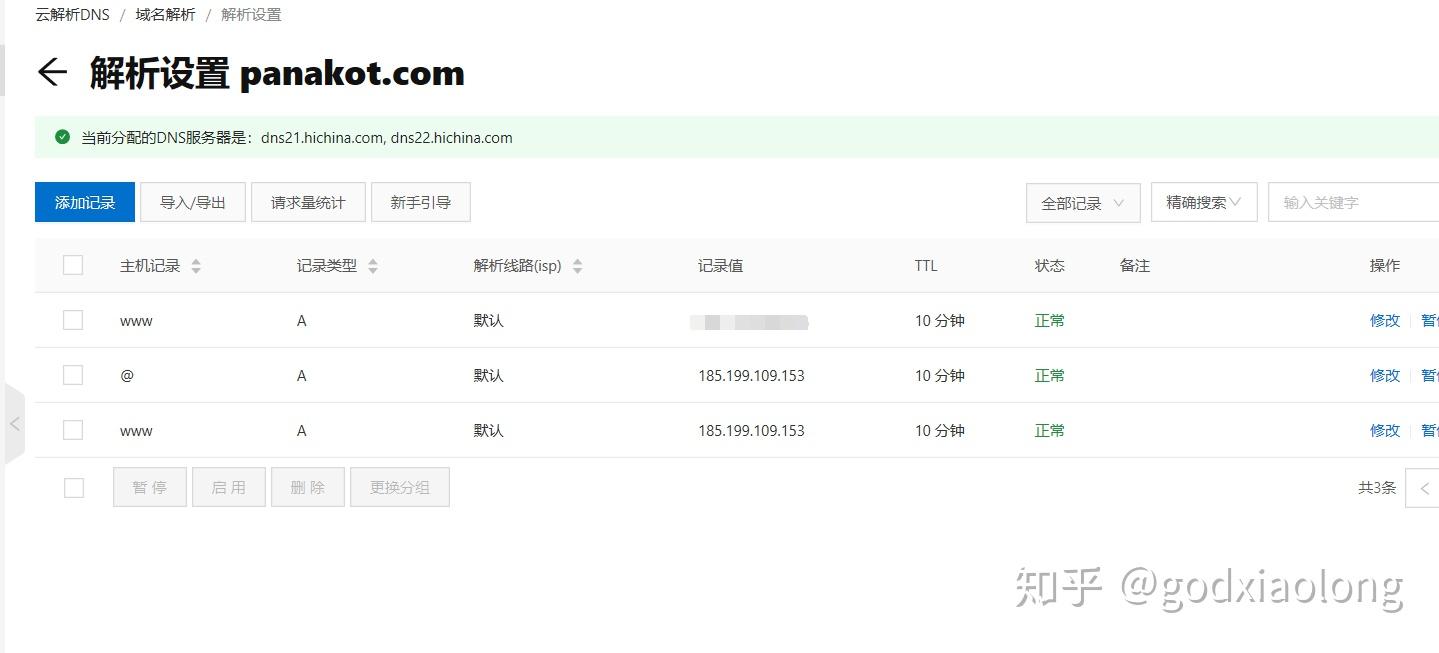The width and height of the screenshot is (1439, 653).
Task: Click 修改 on the @ record row
Action: coord(1384,375)
